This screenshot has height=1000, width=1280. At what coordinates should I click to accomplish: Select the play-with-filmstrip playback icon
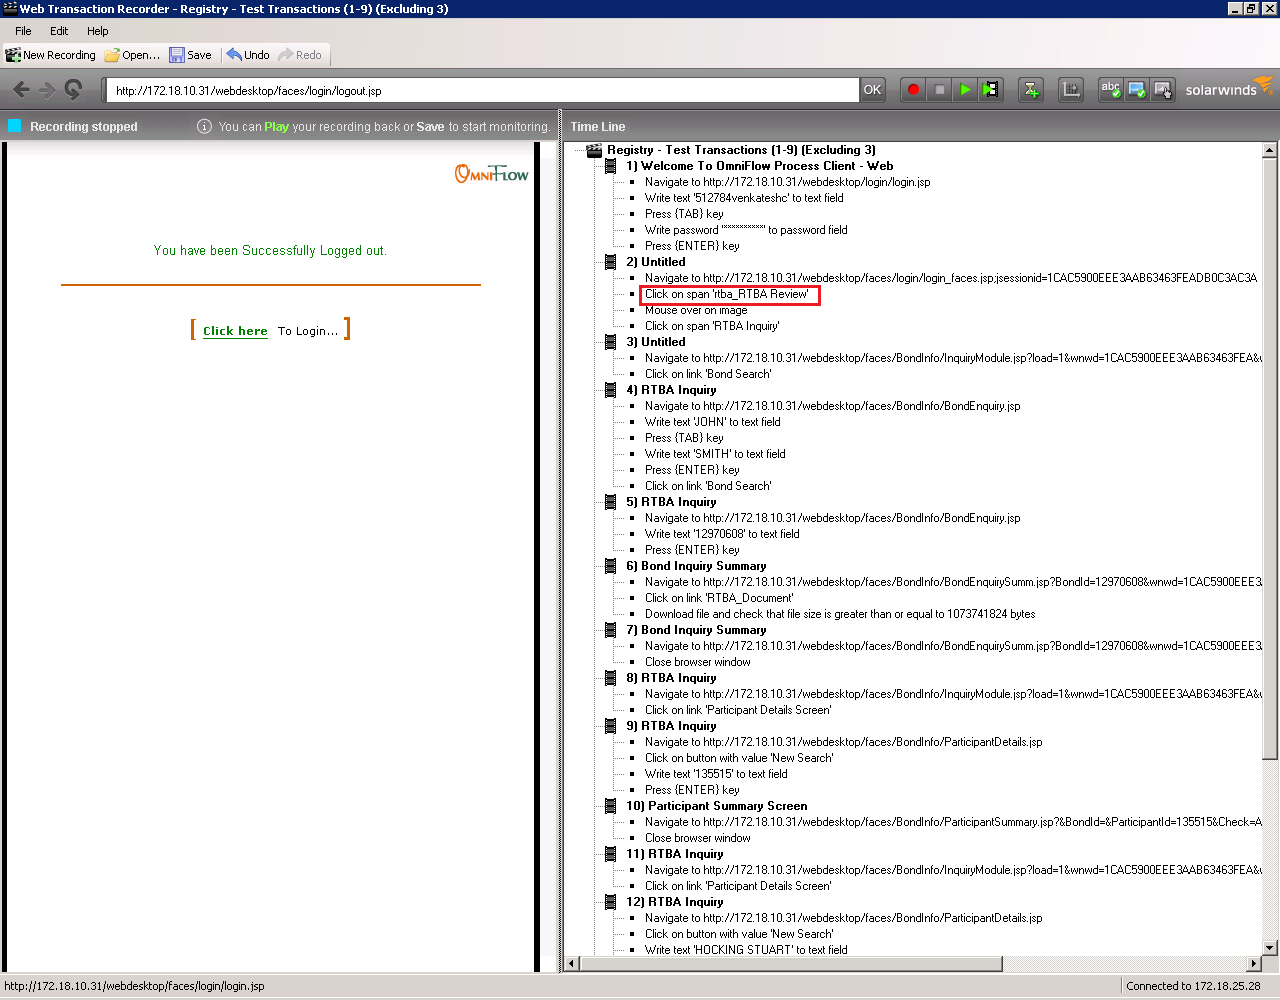pos(990,89)
